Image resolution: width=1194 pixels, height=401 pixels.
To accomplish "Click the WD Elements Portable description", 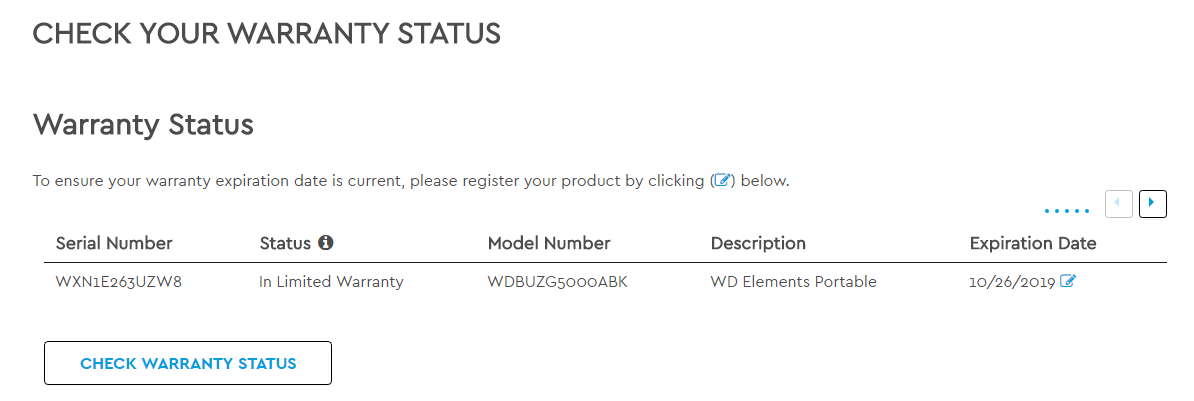I will [793, 282].
